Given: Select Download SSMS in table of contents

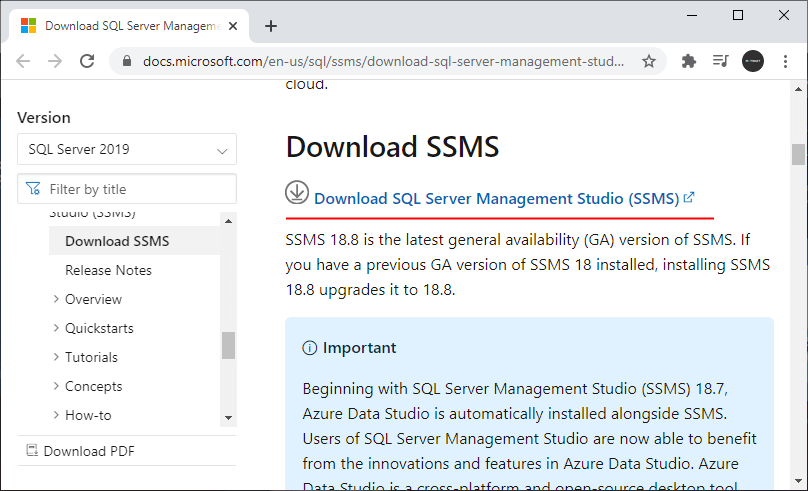Looking at the screenshot, I should pos(117,241).
